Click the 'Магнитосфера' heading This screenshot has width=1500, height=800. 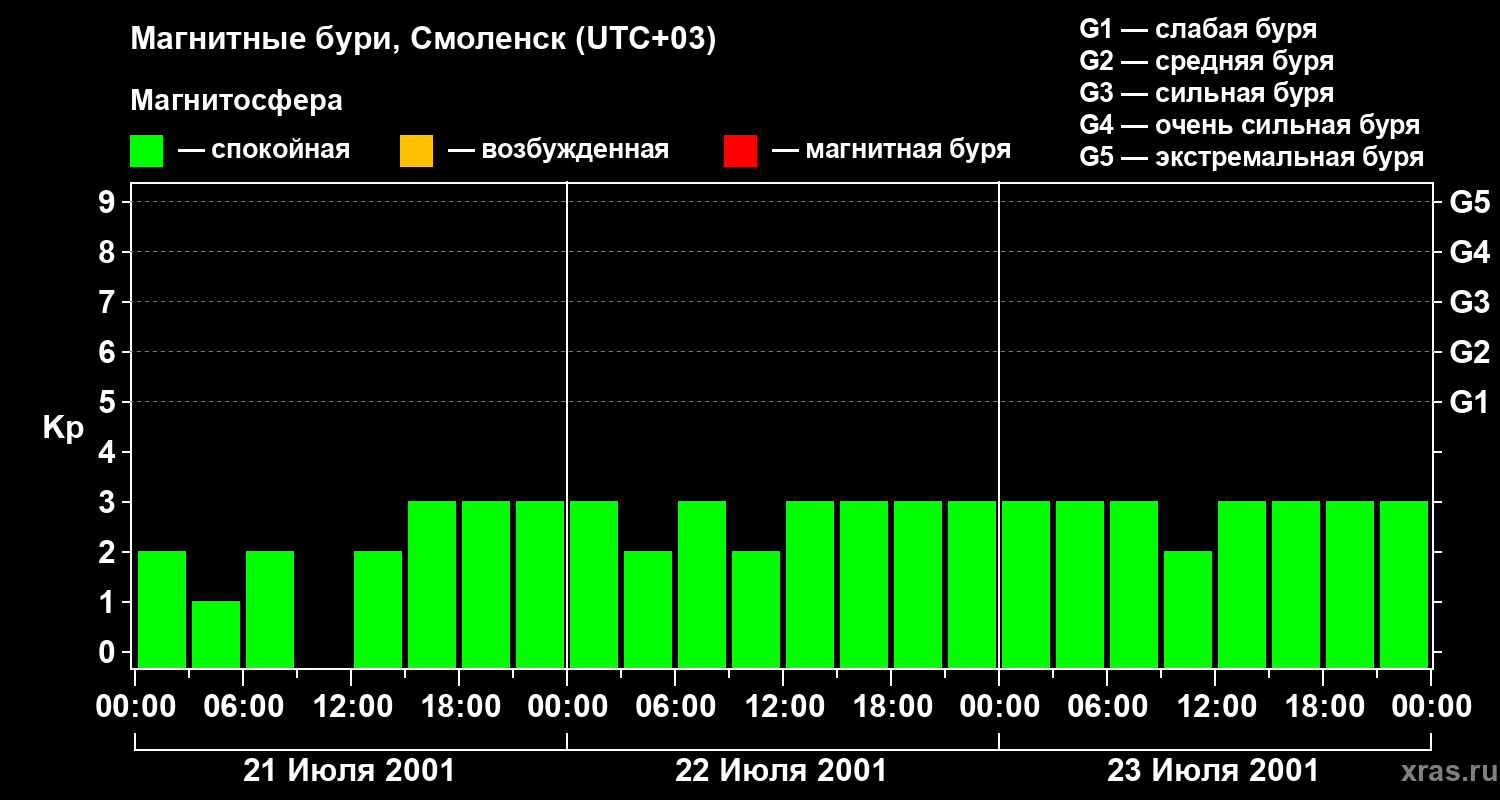(237, 101)
